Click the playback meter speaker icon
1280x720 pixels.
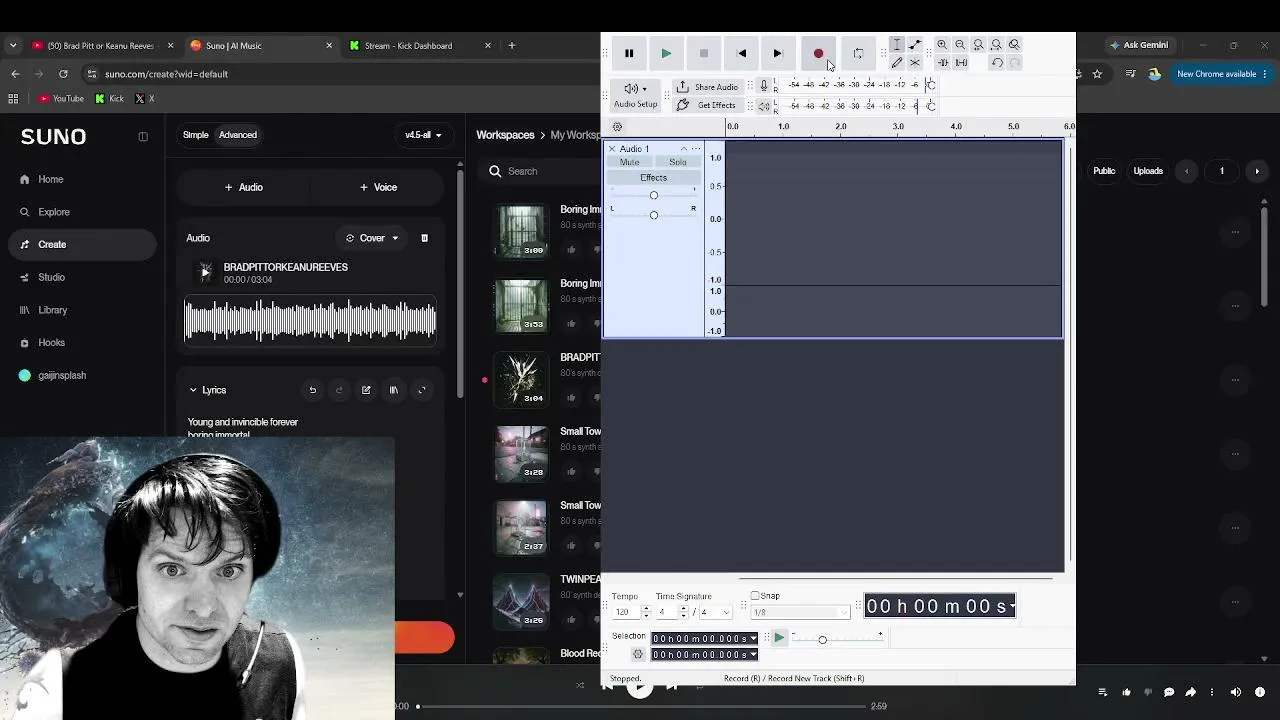tap(764, 106)
